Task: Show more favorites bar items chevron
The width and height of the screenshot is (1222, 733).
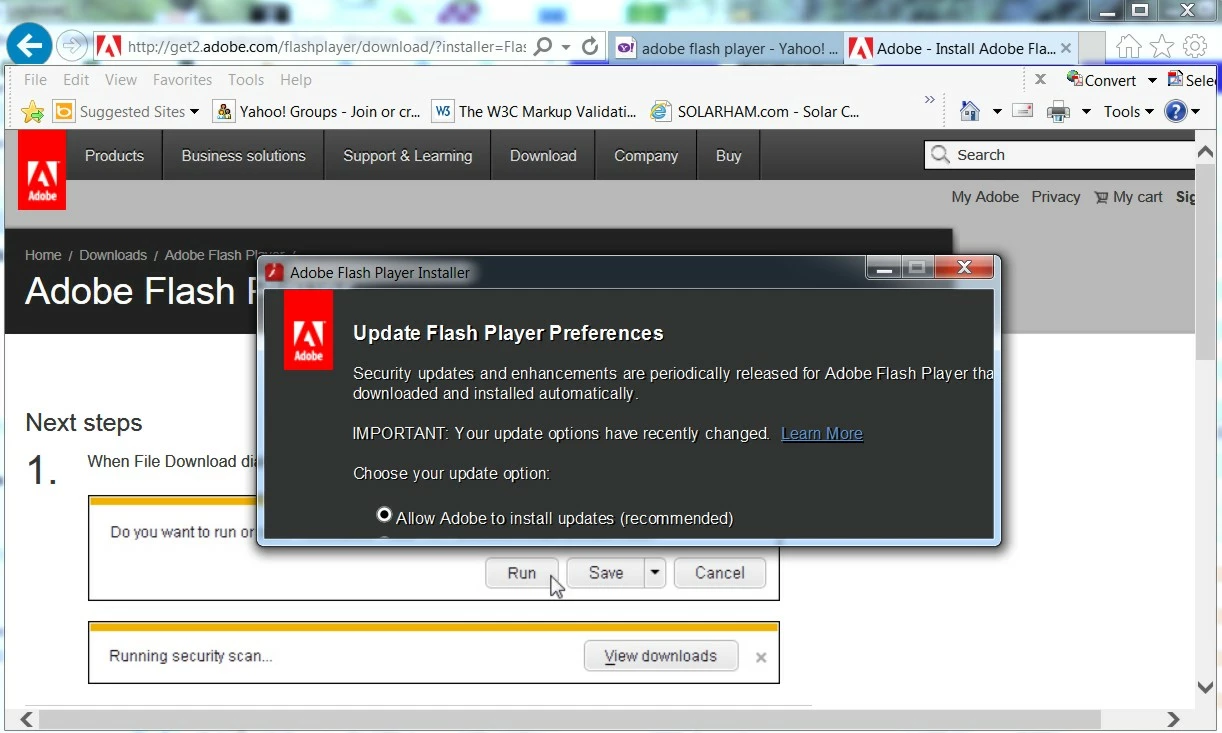Action: click(929, 100)
